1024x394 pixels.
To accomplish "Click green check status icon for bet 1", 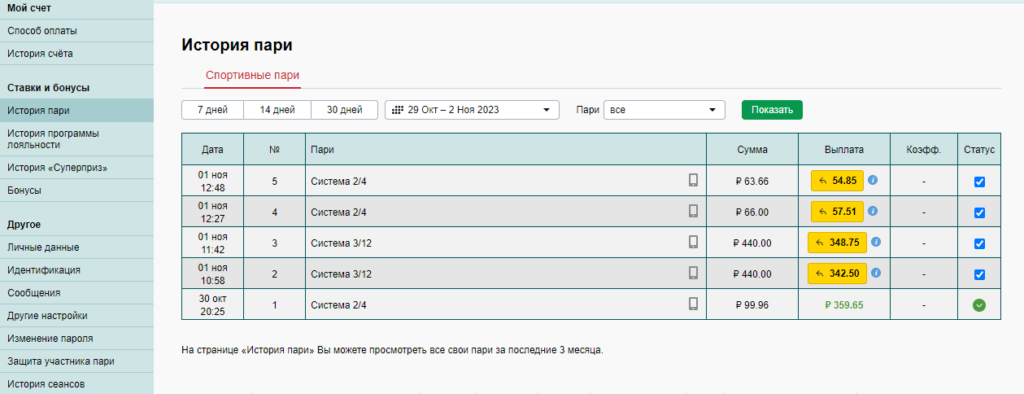I will tap(978, 304).
